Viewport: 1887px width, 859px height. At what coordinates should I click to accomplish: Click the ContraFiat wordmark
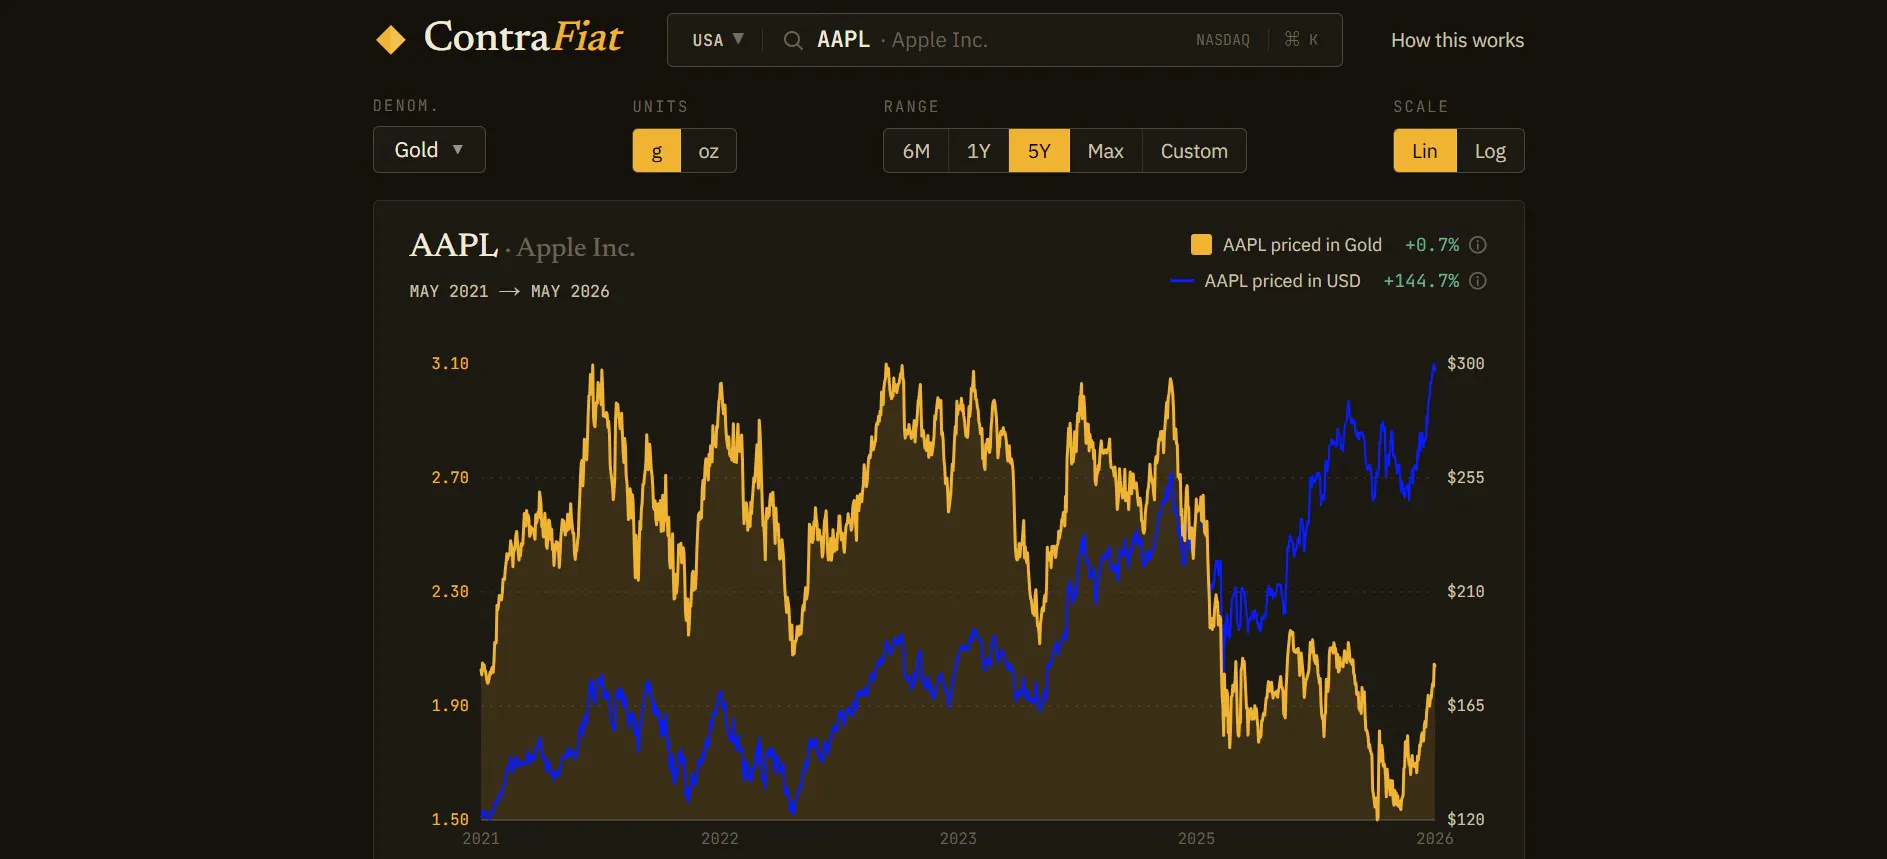pos(523,38)
